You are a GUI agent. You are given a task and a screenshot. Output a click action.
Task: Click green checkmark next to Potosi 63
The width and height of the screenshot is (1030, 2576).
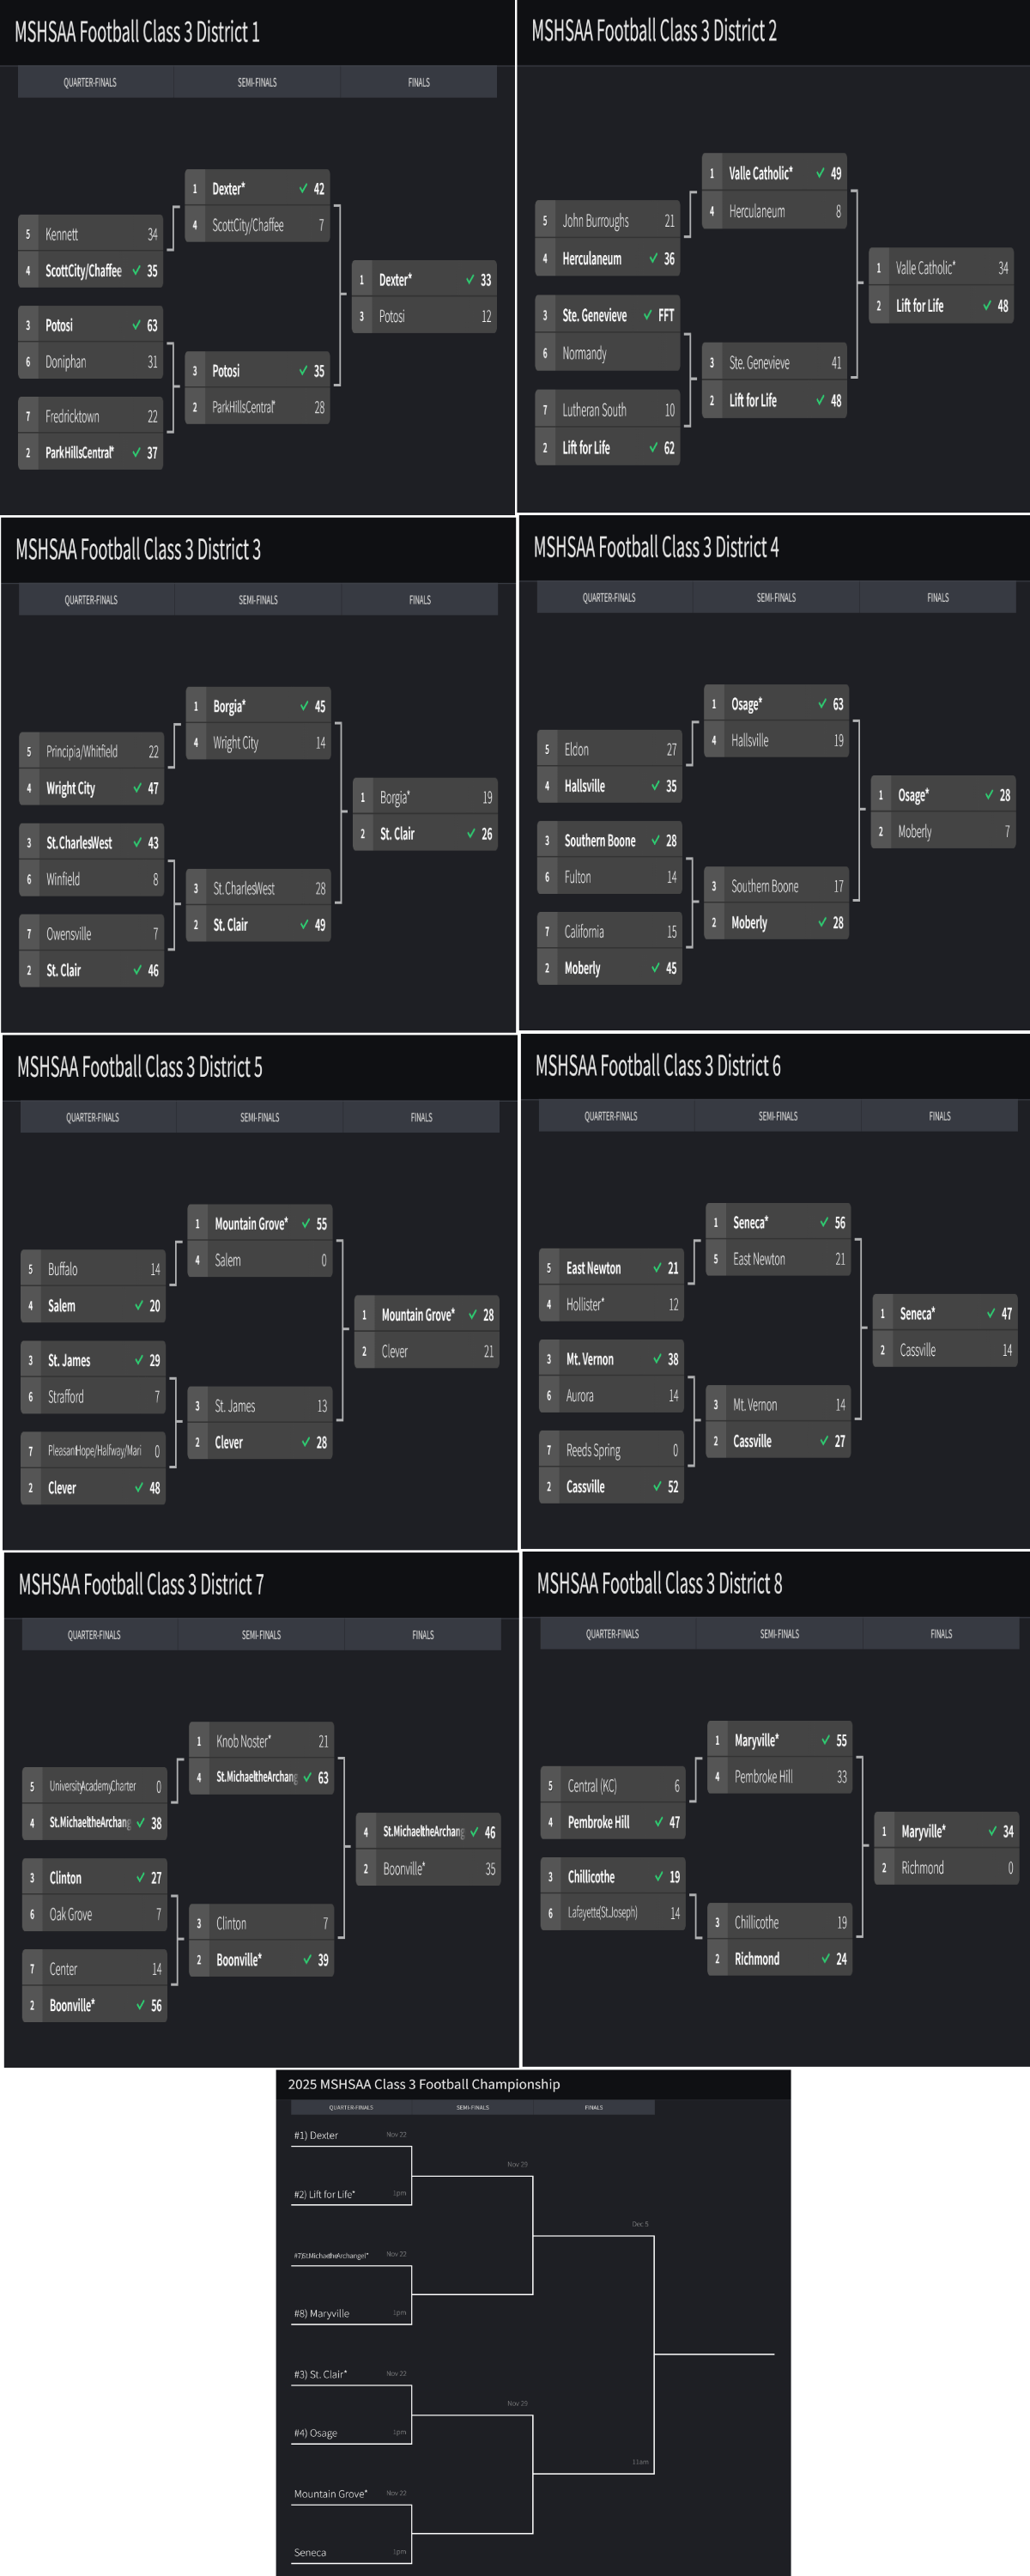(136, 325)
